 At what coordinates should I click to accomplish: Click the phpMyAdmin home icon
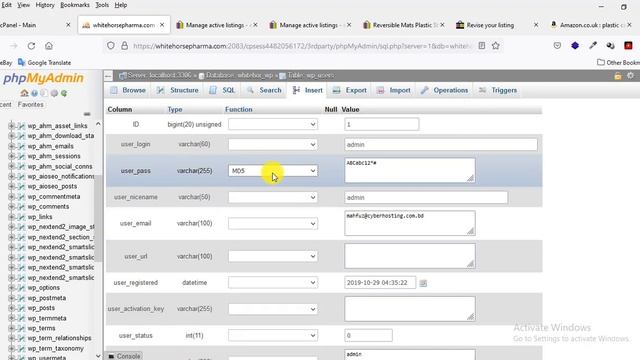24,93
